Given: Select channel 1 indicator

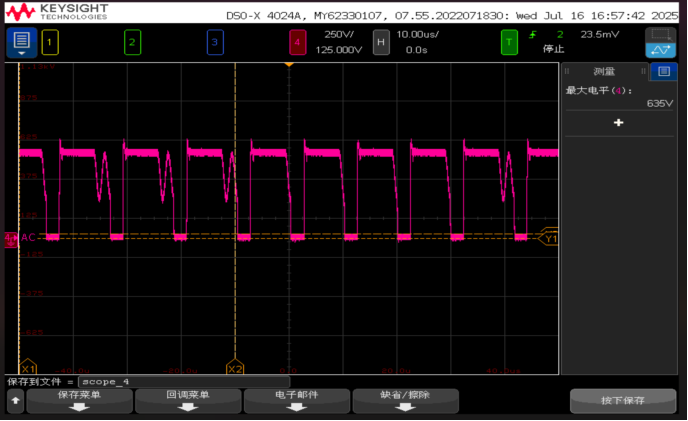Looking at the screenshot, I should pos(50,42).
